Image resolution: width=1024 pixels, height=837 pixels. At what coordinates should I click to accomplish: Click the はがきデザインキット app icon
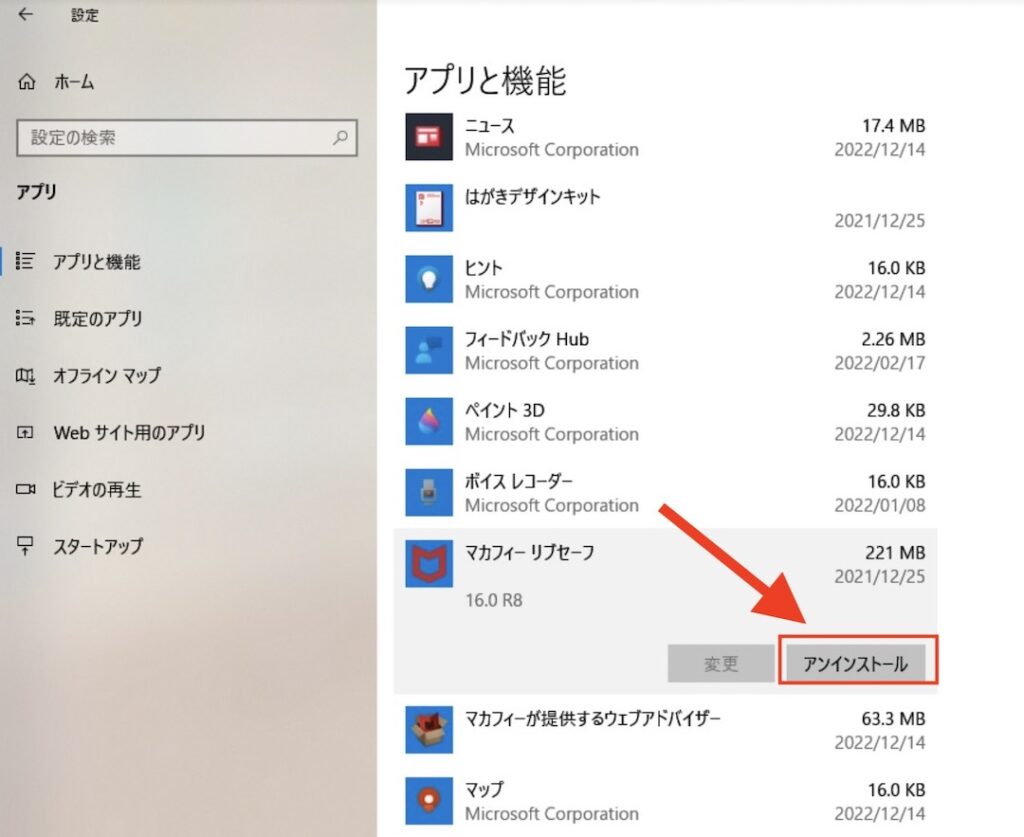coord(428,208)
